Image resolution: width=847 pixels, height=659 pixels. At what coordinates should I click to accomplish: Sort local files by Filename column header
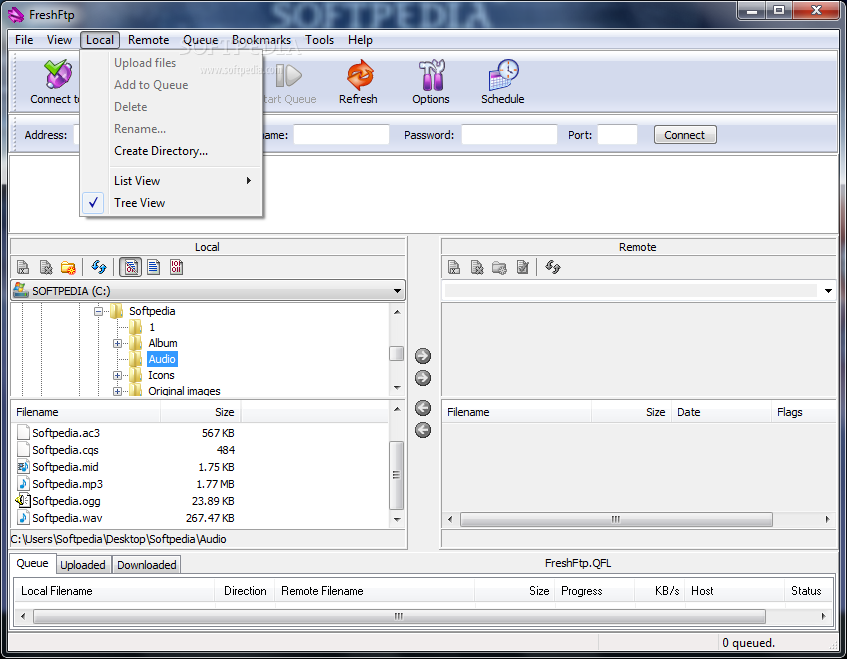point(86,412)
